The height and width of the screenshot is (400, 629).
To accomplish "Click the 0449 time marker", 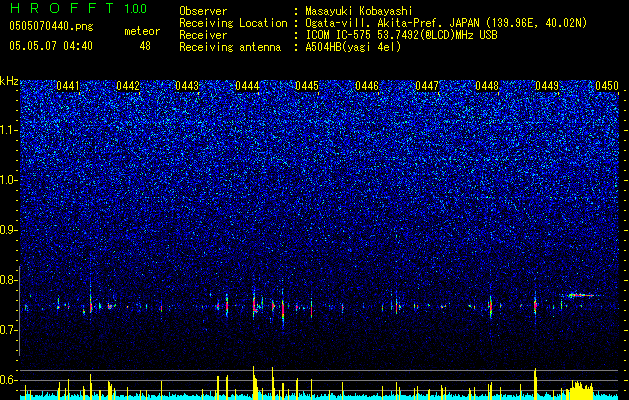I will coord(547,86).
